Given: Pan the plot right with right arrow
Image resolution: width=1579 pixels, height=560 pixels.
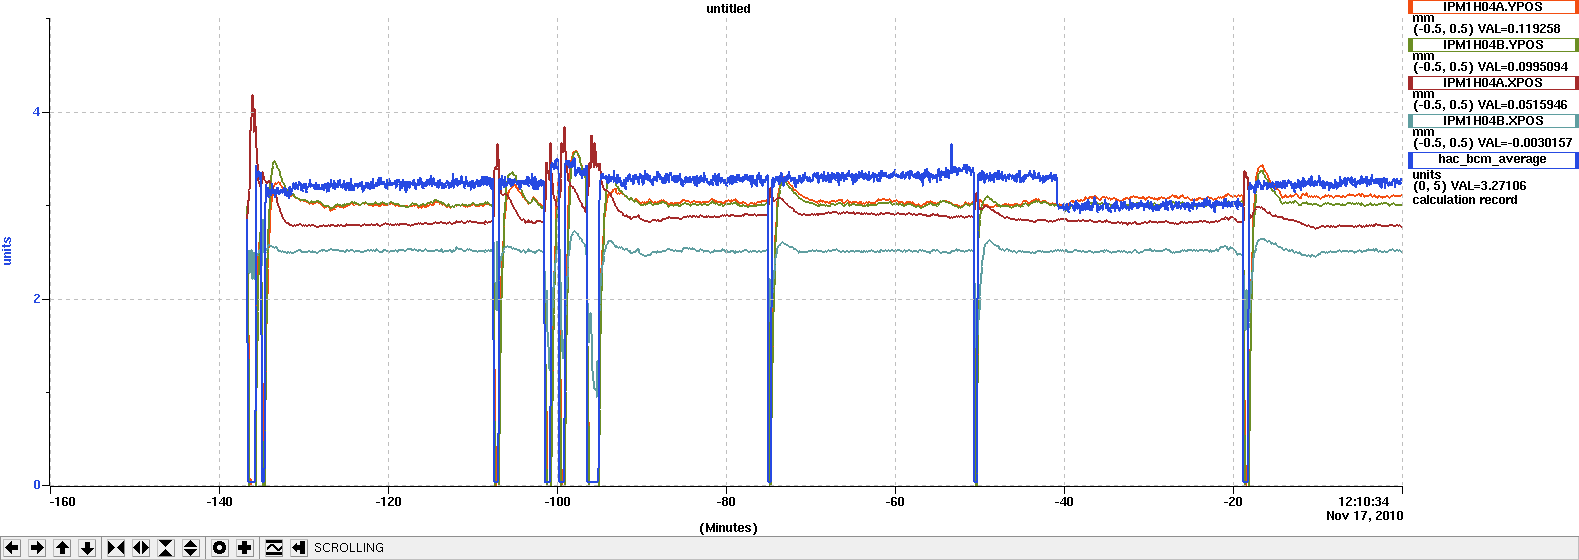Looking at the screenshot, I should click(37, 548).
